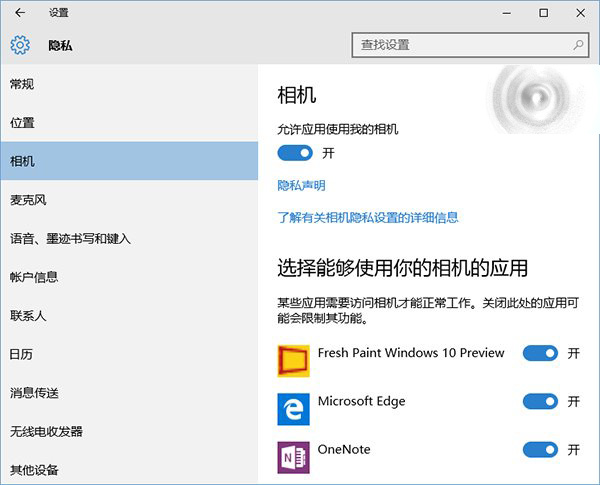This screenshot has width=600, height=485.
Task: Click the OneNote app icon
Action: click(x=293, y=456)
